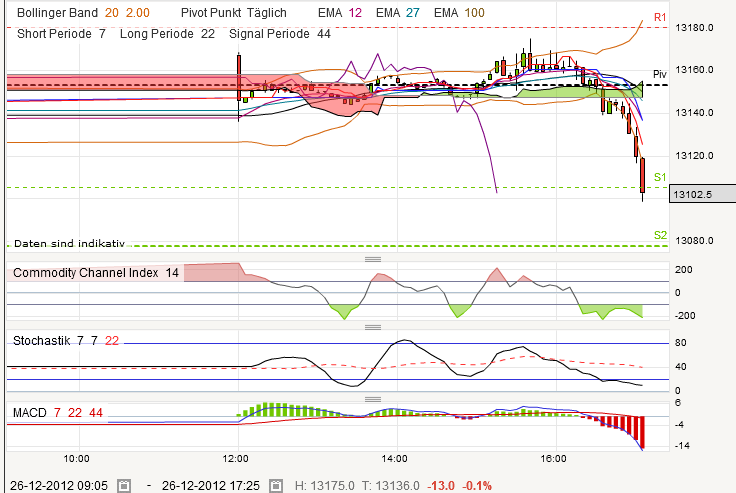Grab the divider handle above Stochastik panel

[373, 327]
